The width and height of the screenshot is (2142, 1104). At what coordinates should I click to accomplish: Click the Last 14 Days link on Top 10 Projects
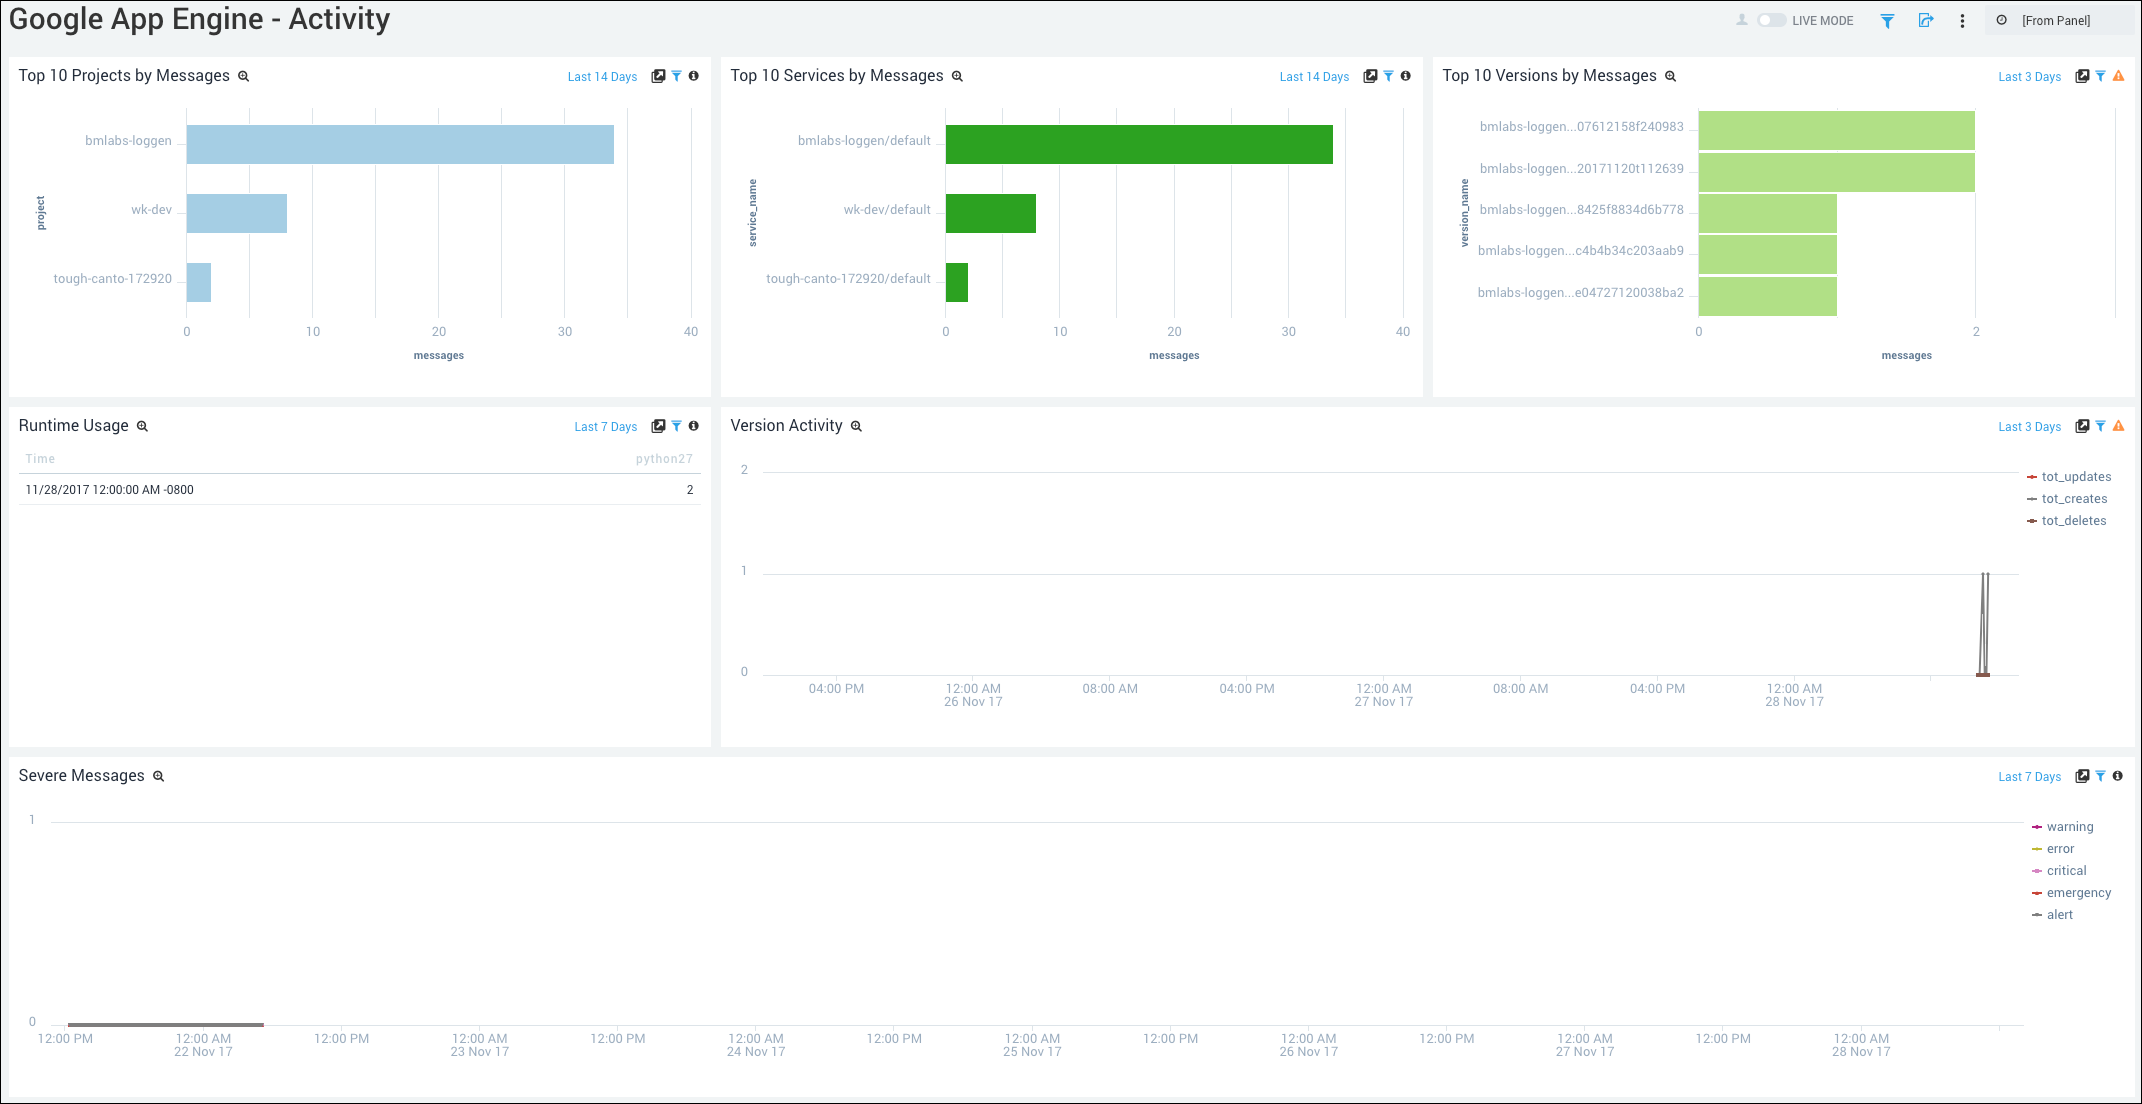[x=602, y=76]
